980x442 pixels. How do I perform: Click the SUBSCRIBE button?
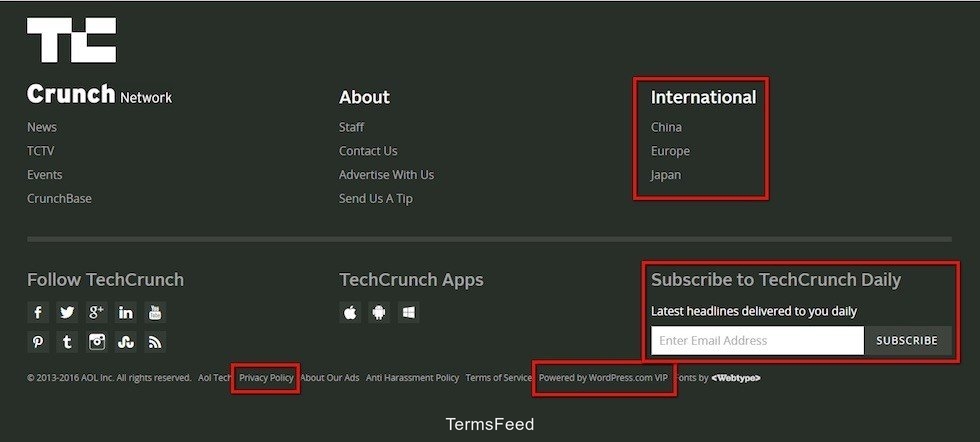(908, 341)
